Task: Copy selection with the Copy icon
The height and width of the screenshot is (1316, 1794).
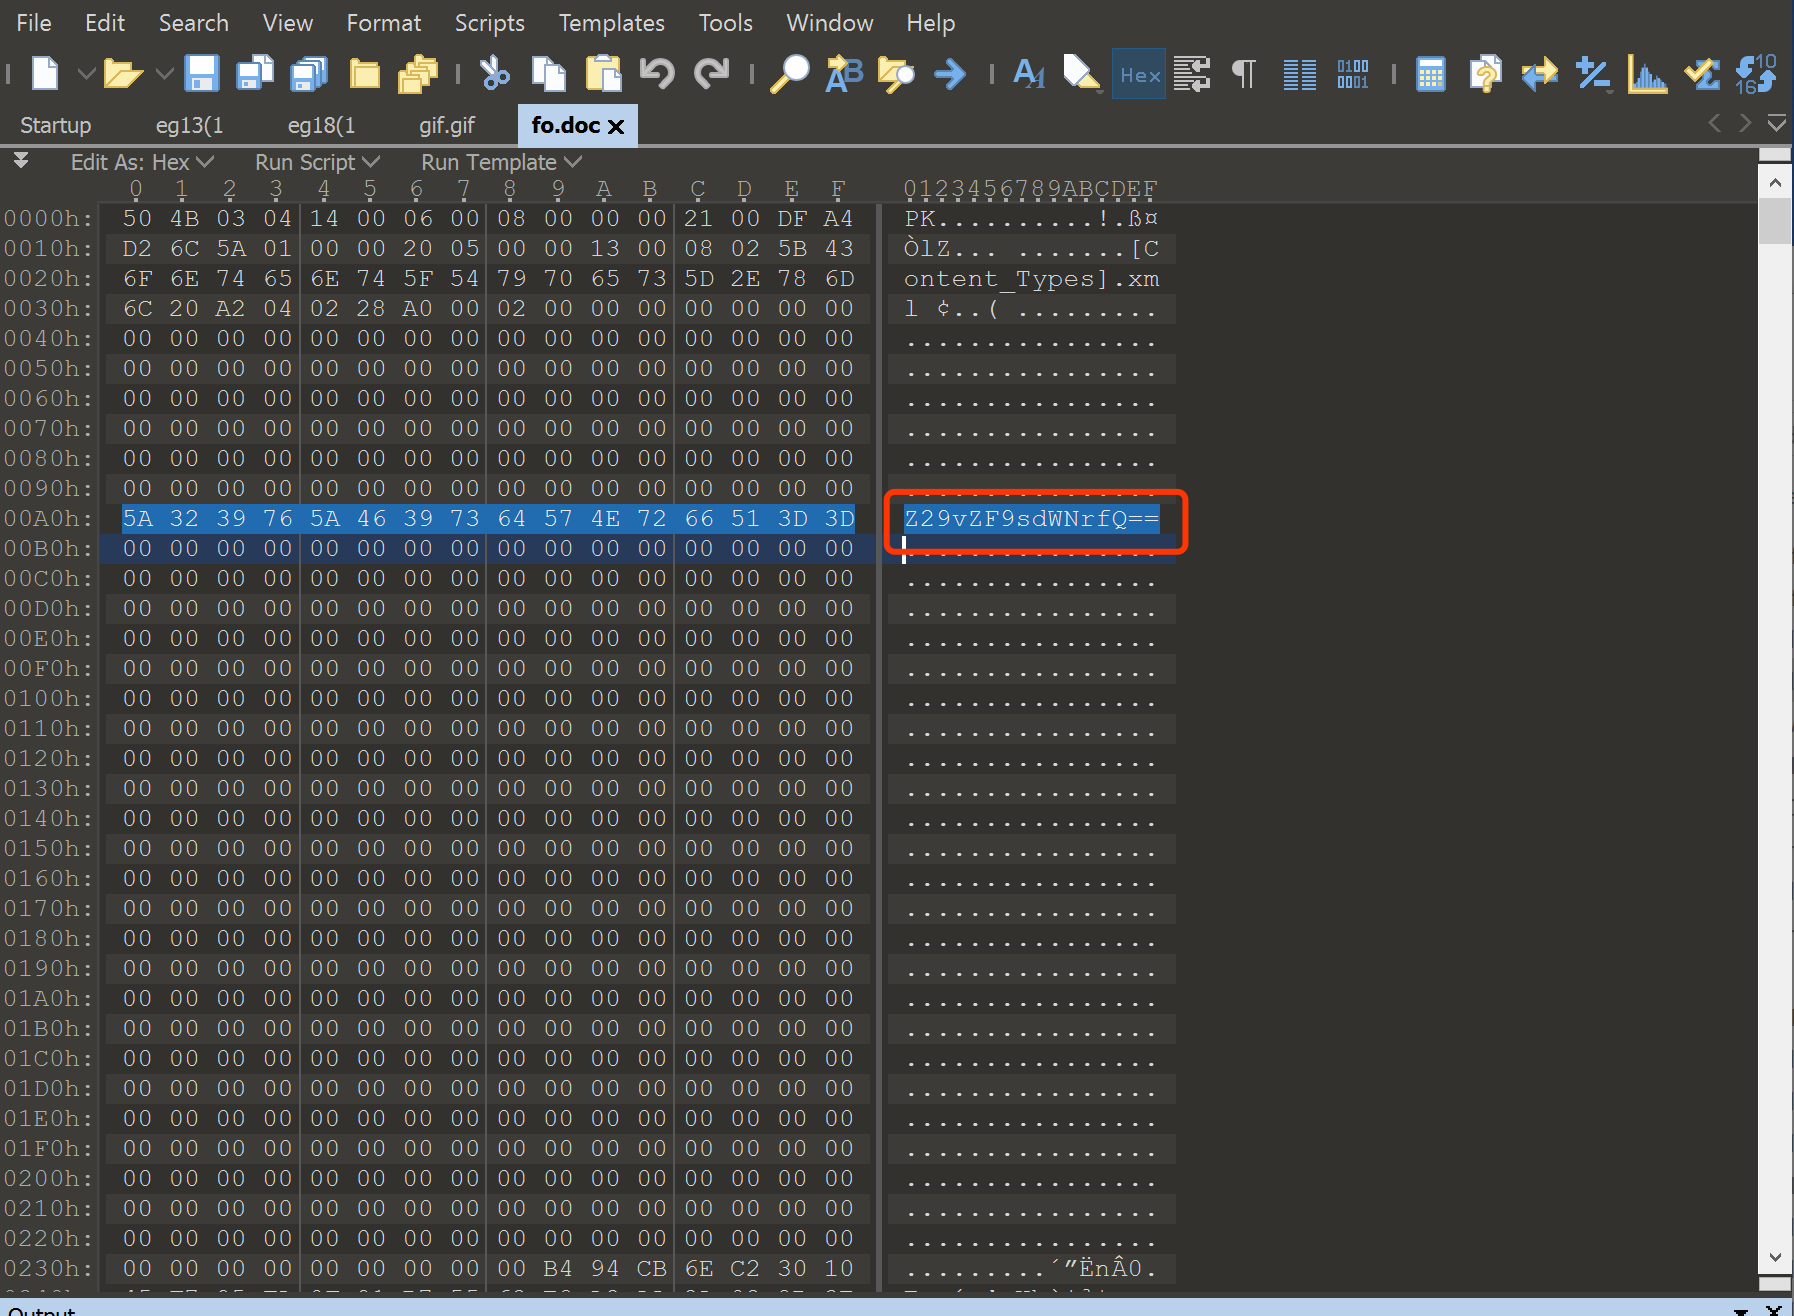Action: pyautogui.click(x=548, y=74)
